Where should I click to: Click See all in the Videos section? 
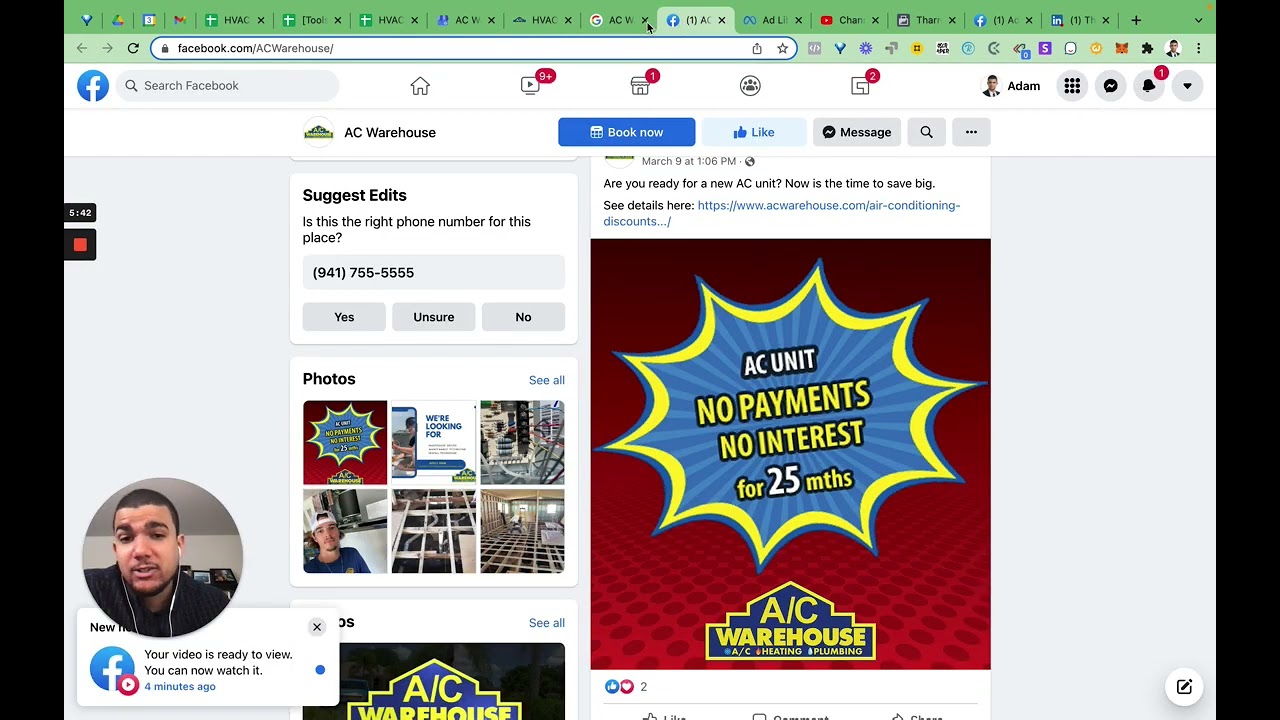coord(547,623)
